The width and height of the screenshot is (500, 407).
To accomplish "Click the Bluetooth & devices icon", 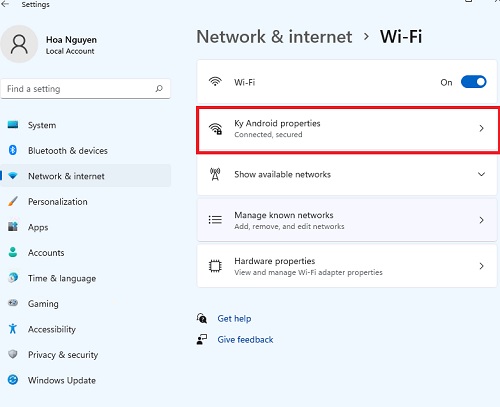I will [x=13, y=150].
